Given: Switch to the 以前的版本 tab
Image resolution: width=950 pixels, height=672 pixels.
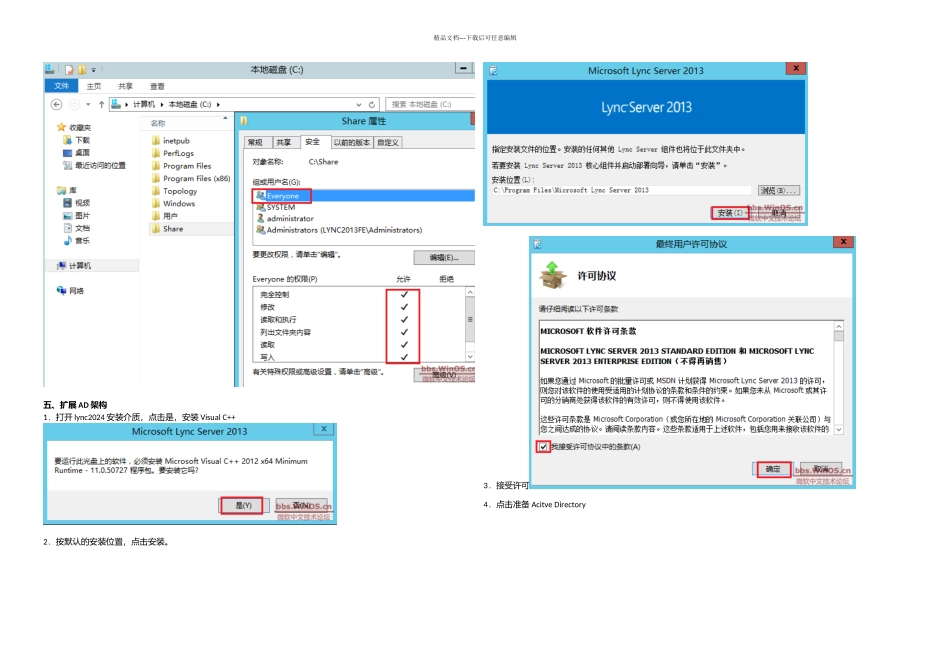Looking at the screenshot, I should tap(351, 142).
